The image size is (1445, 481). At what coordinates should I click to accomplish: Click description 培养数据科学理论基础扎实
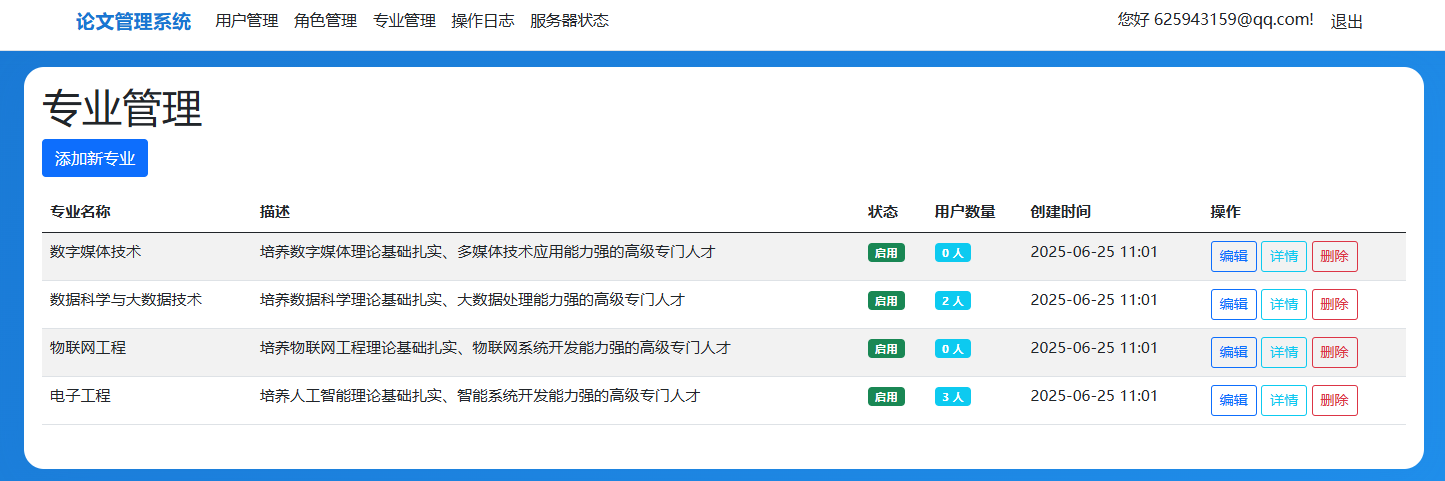(472, 300)
